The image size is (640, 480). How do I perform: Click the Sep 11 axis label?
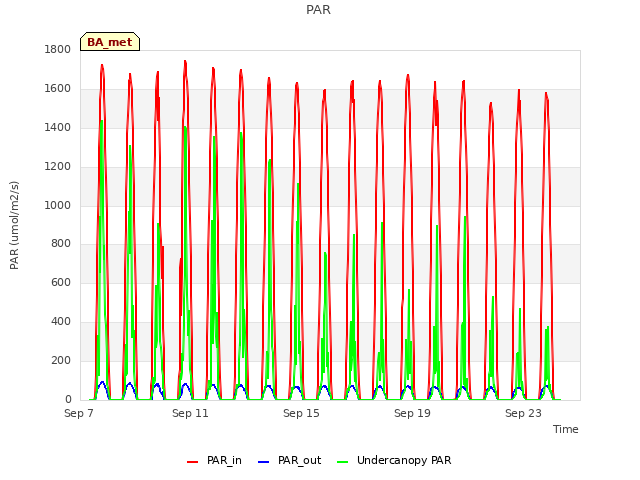[x=190, y=413]
